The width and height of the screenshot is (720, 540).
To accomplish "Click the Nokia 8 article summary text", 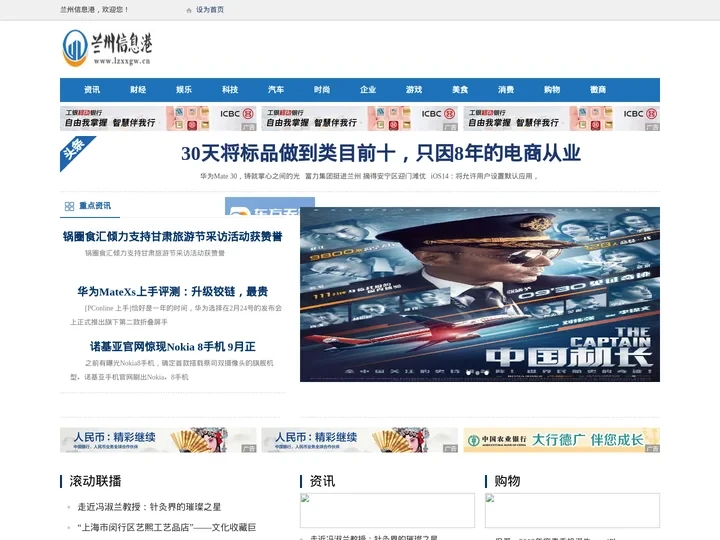I will pyautogui.click(x=172, y=370).
